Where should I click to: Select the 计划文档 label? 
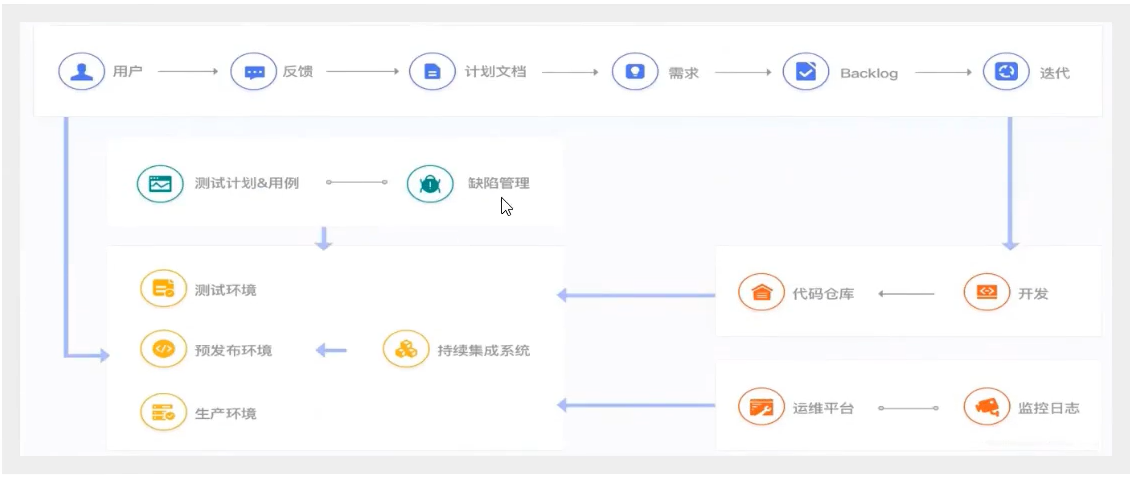click(x=495, y=72)
